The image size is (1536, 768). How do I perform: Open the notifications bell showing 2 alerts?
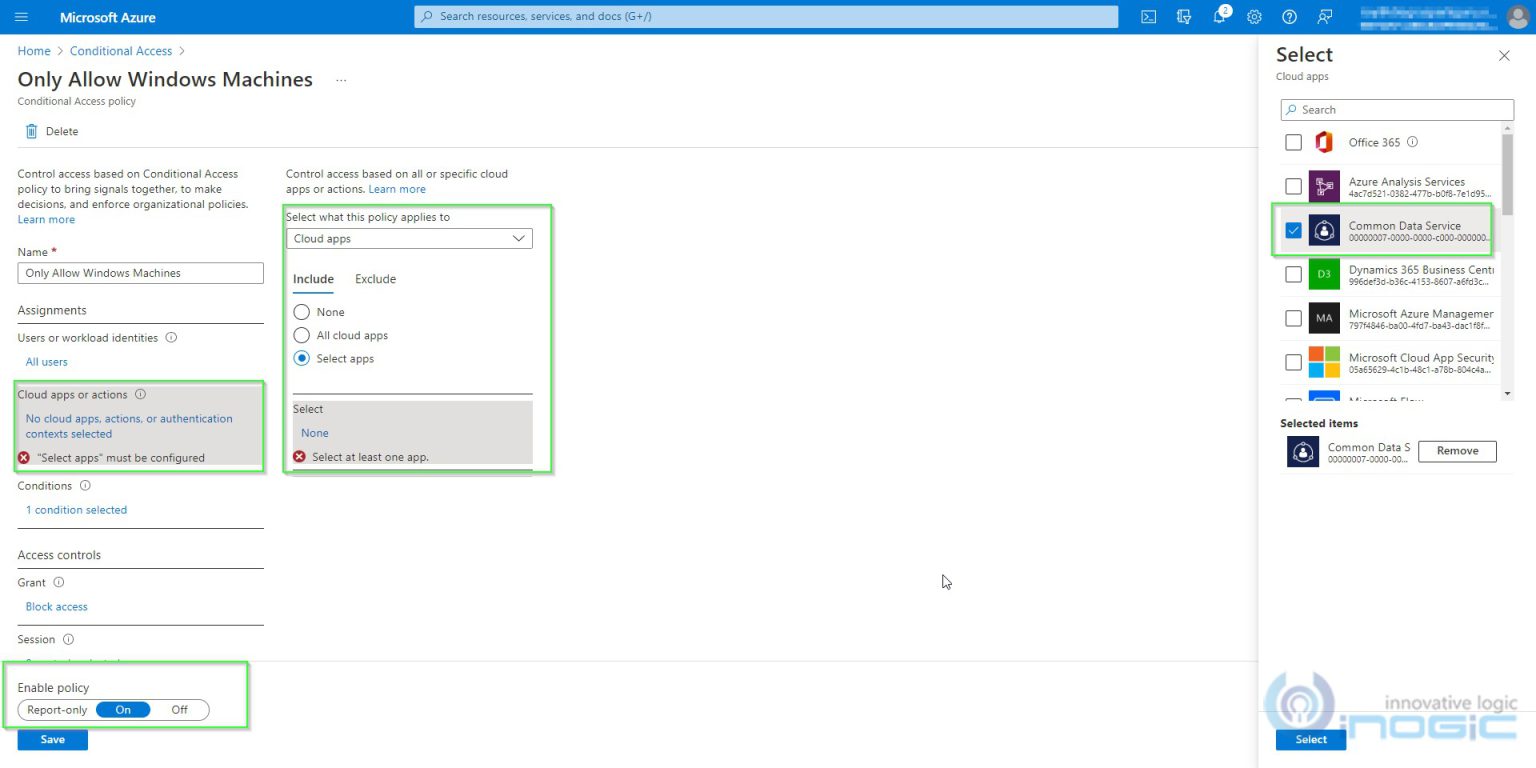(x=1219, y=16)
